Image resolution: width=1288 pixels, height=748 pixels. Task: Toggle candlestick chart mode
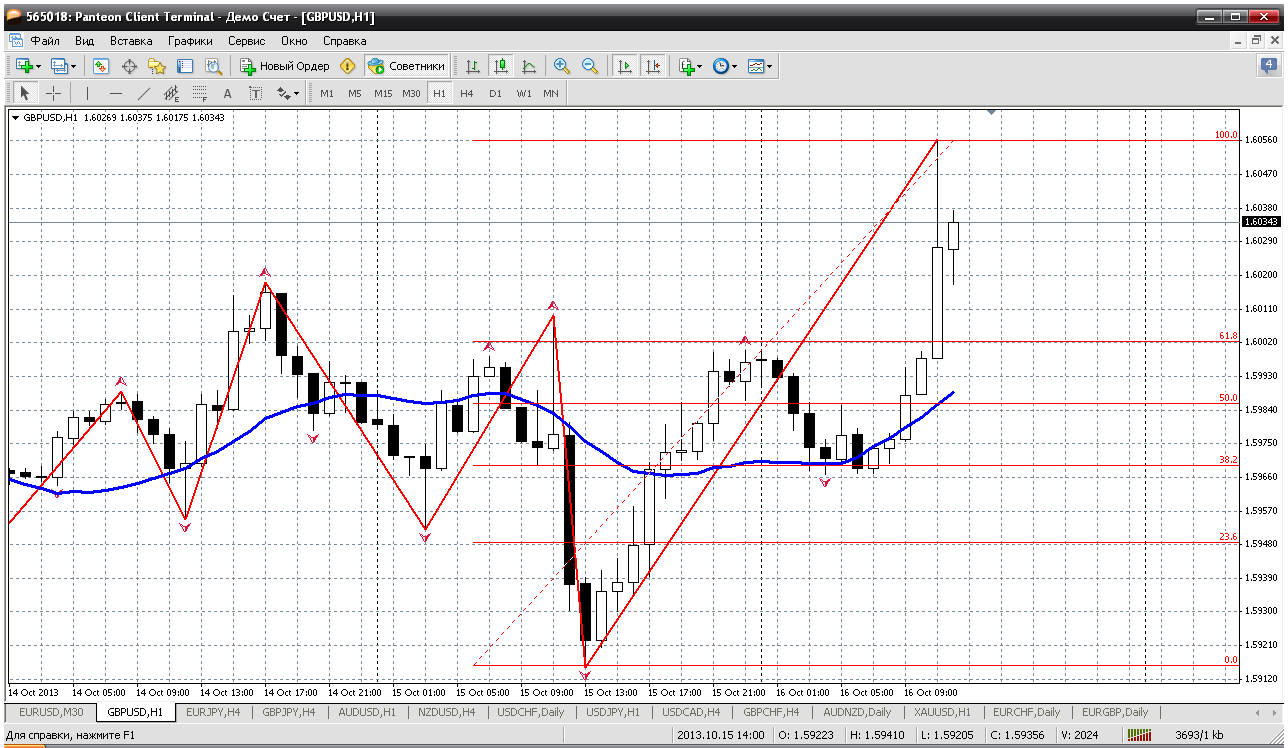(x=501, y=66)
